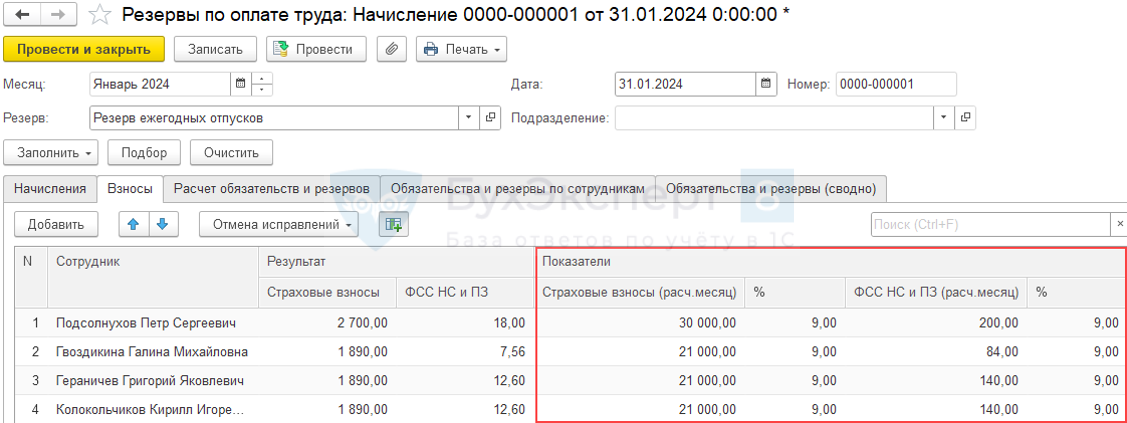
Task: Click the Поиск (Ctrl+F) search box
Action: 991,225
